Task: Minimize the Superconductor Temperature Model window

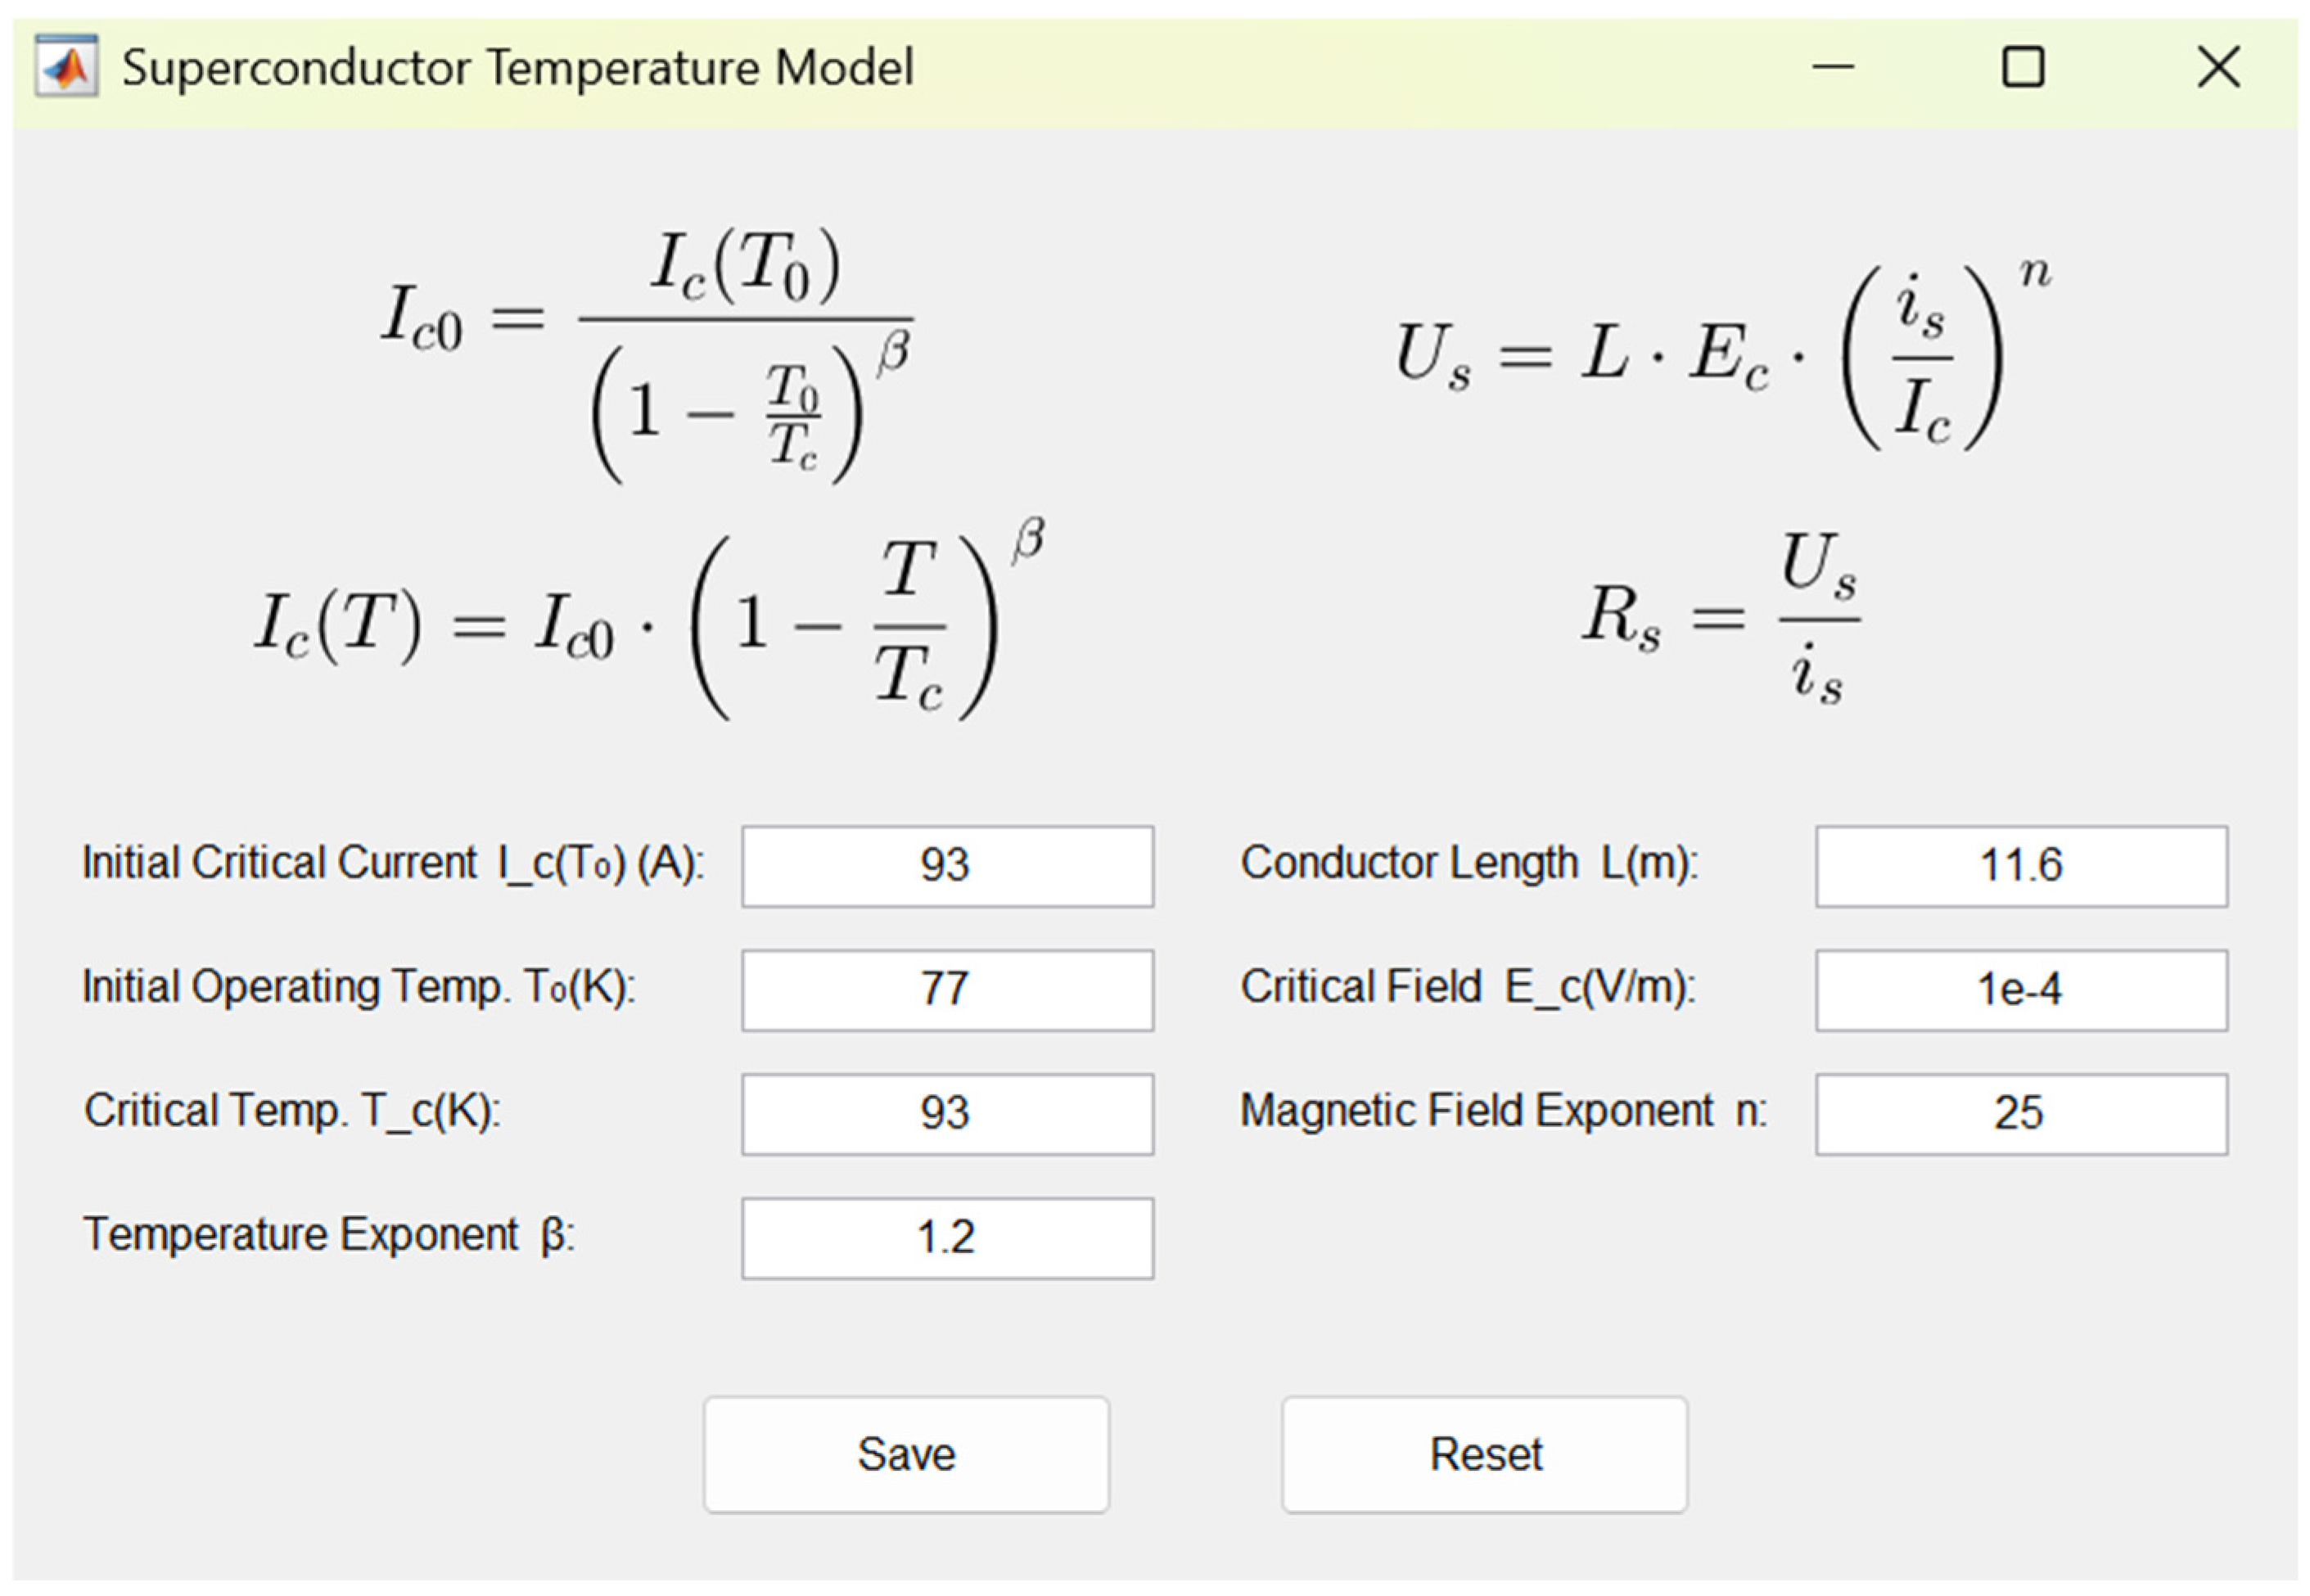Action: pyautogui.click(x=1832, y=67)
